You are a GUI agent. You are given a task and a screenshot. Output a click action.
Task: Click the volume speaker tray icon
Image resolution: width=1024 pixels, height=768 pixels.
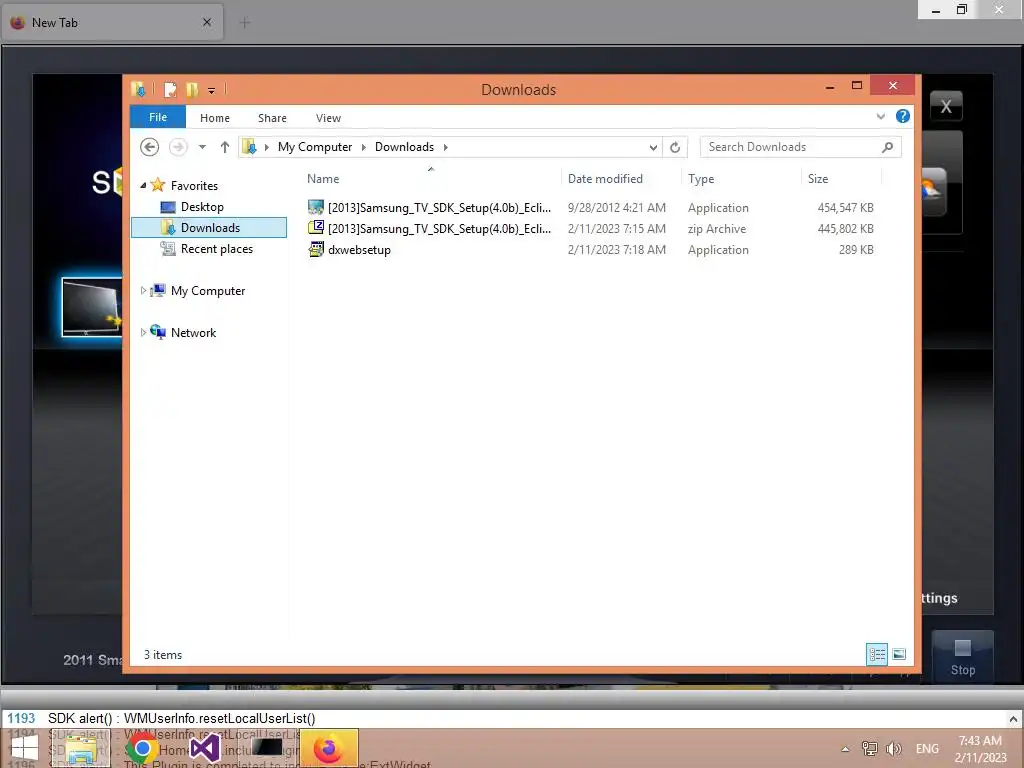(893, 749)
